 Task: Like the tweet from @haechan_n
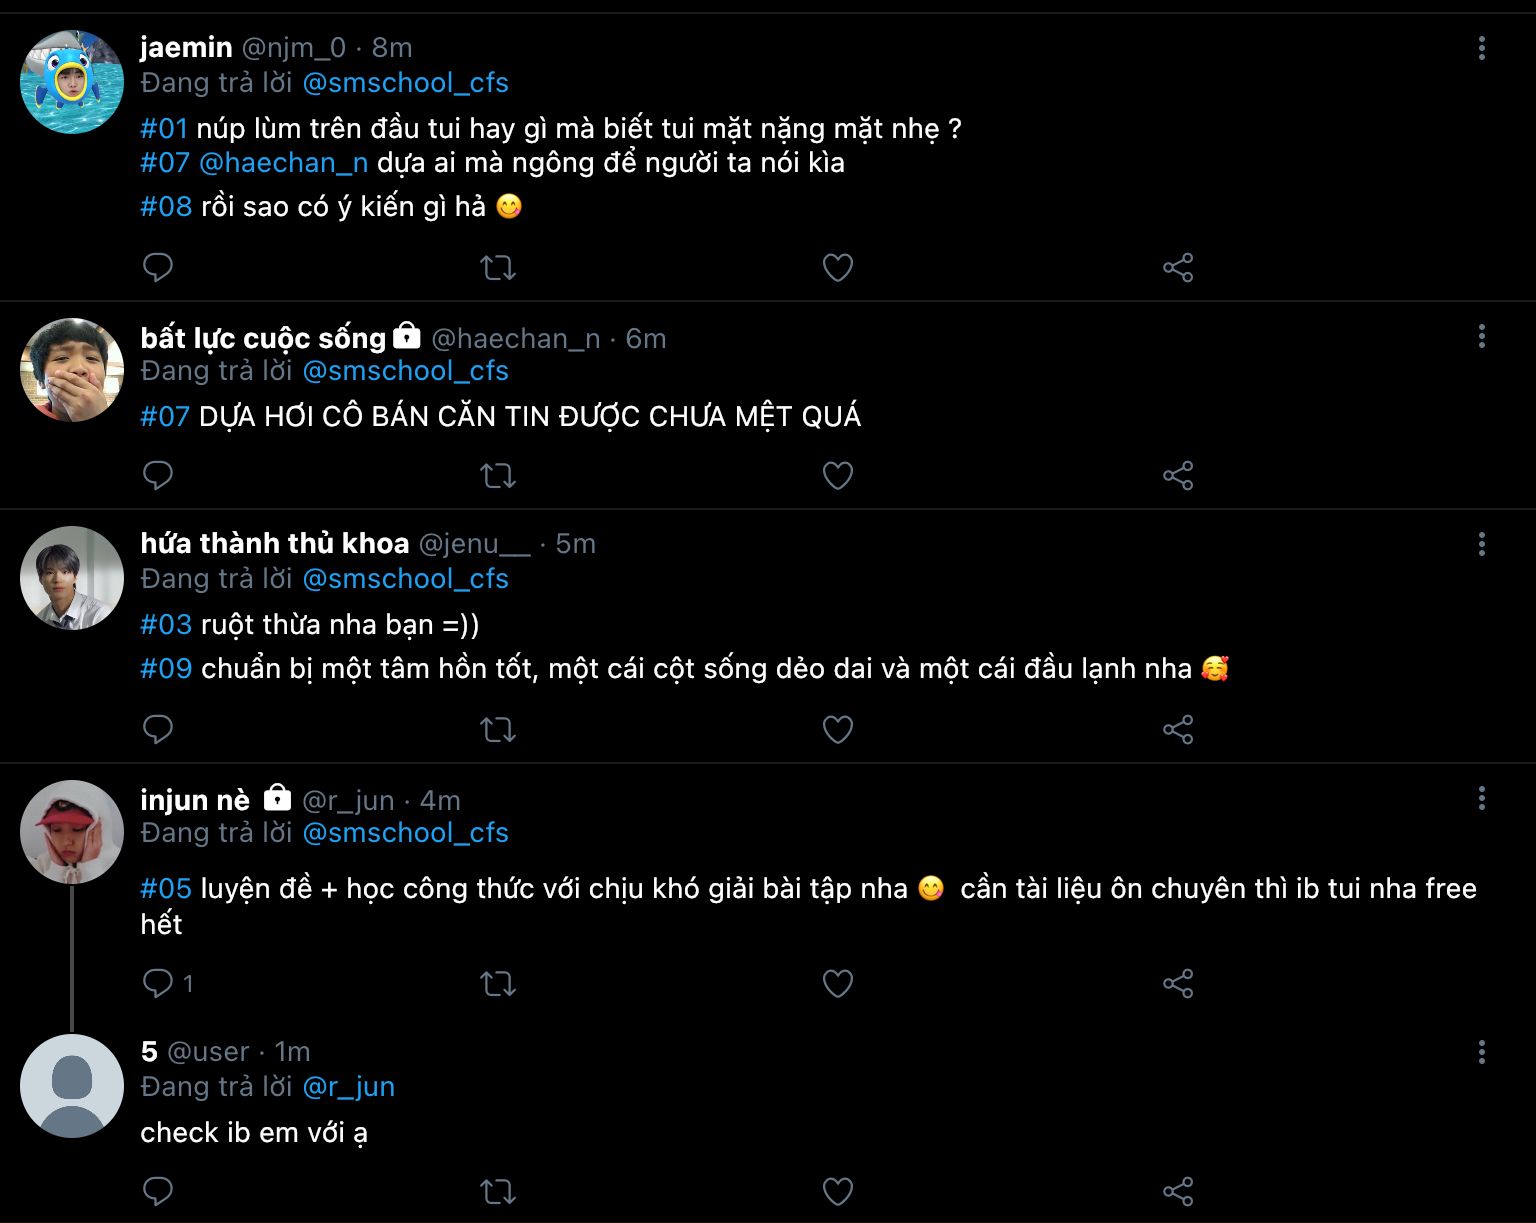(837, 475)
